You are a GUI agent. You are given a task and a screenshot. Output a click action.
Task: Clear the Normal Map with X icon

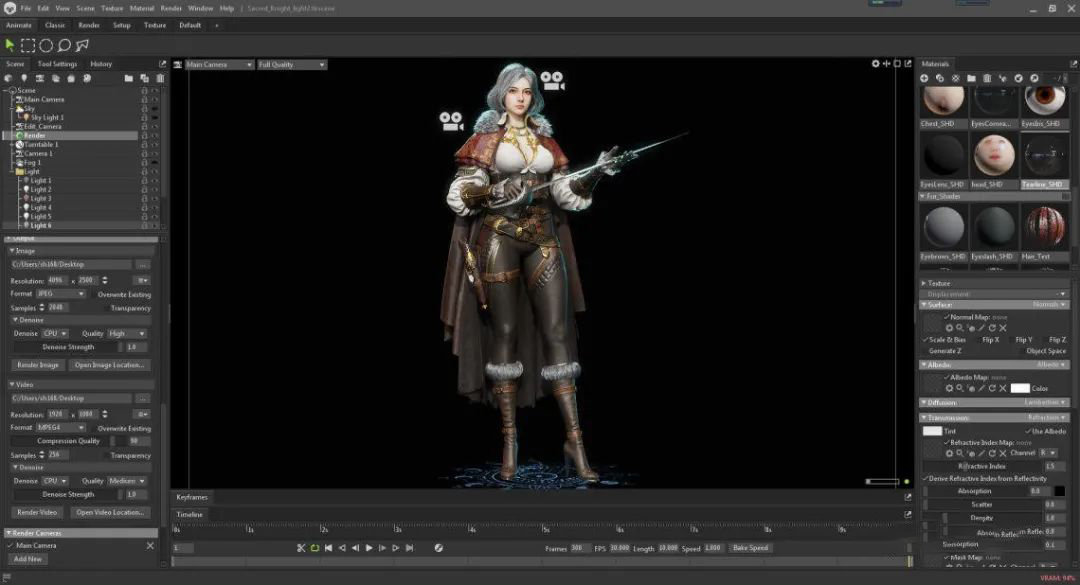(x=1003, y=328)
